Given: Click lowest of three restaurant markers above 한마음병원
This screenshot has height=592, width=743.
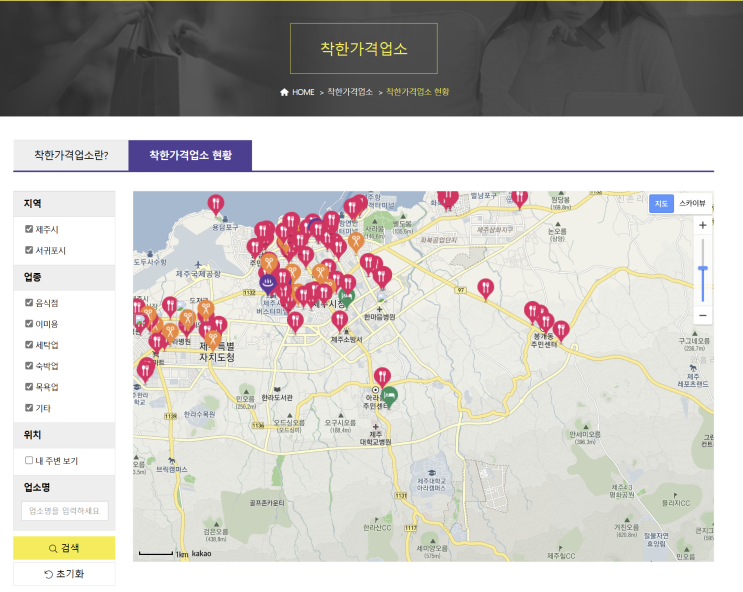Looking at the screenshot, I should tap(382, 277).
